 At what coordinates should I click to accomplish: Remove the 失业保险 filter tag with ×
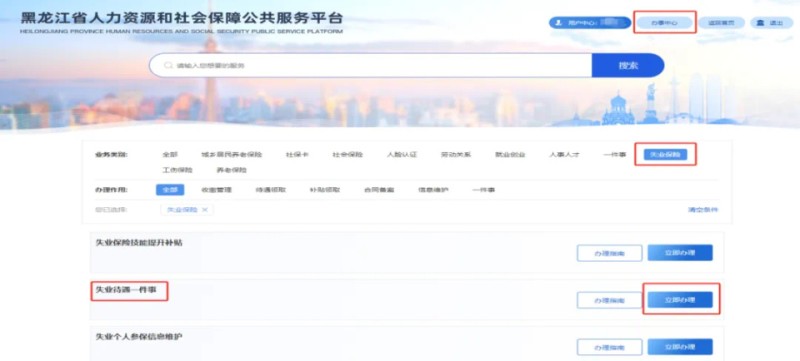pos(205,210)
